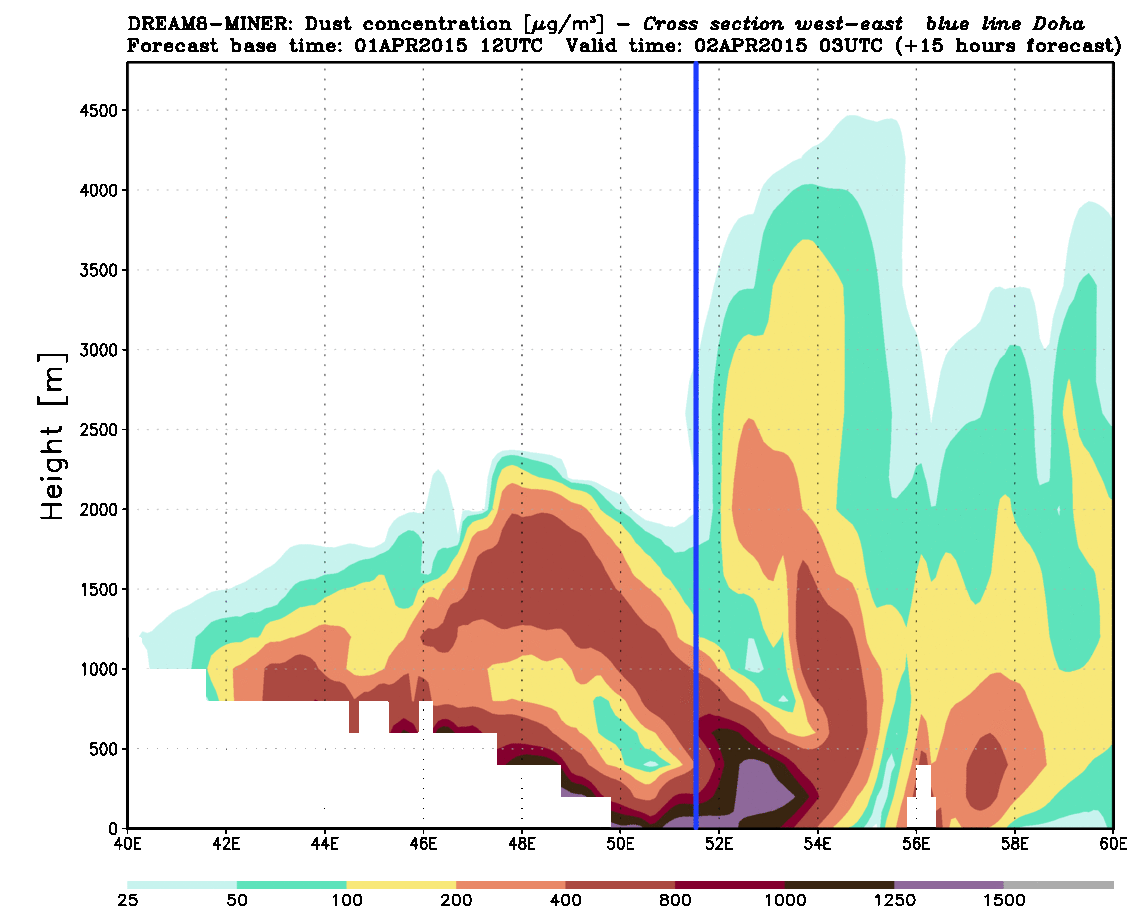Image resolution: width=1142 pixels, height=923 pixels.
Task: Click the purple 1250-1500 legend swatch
Action: coord(950,884)
